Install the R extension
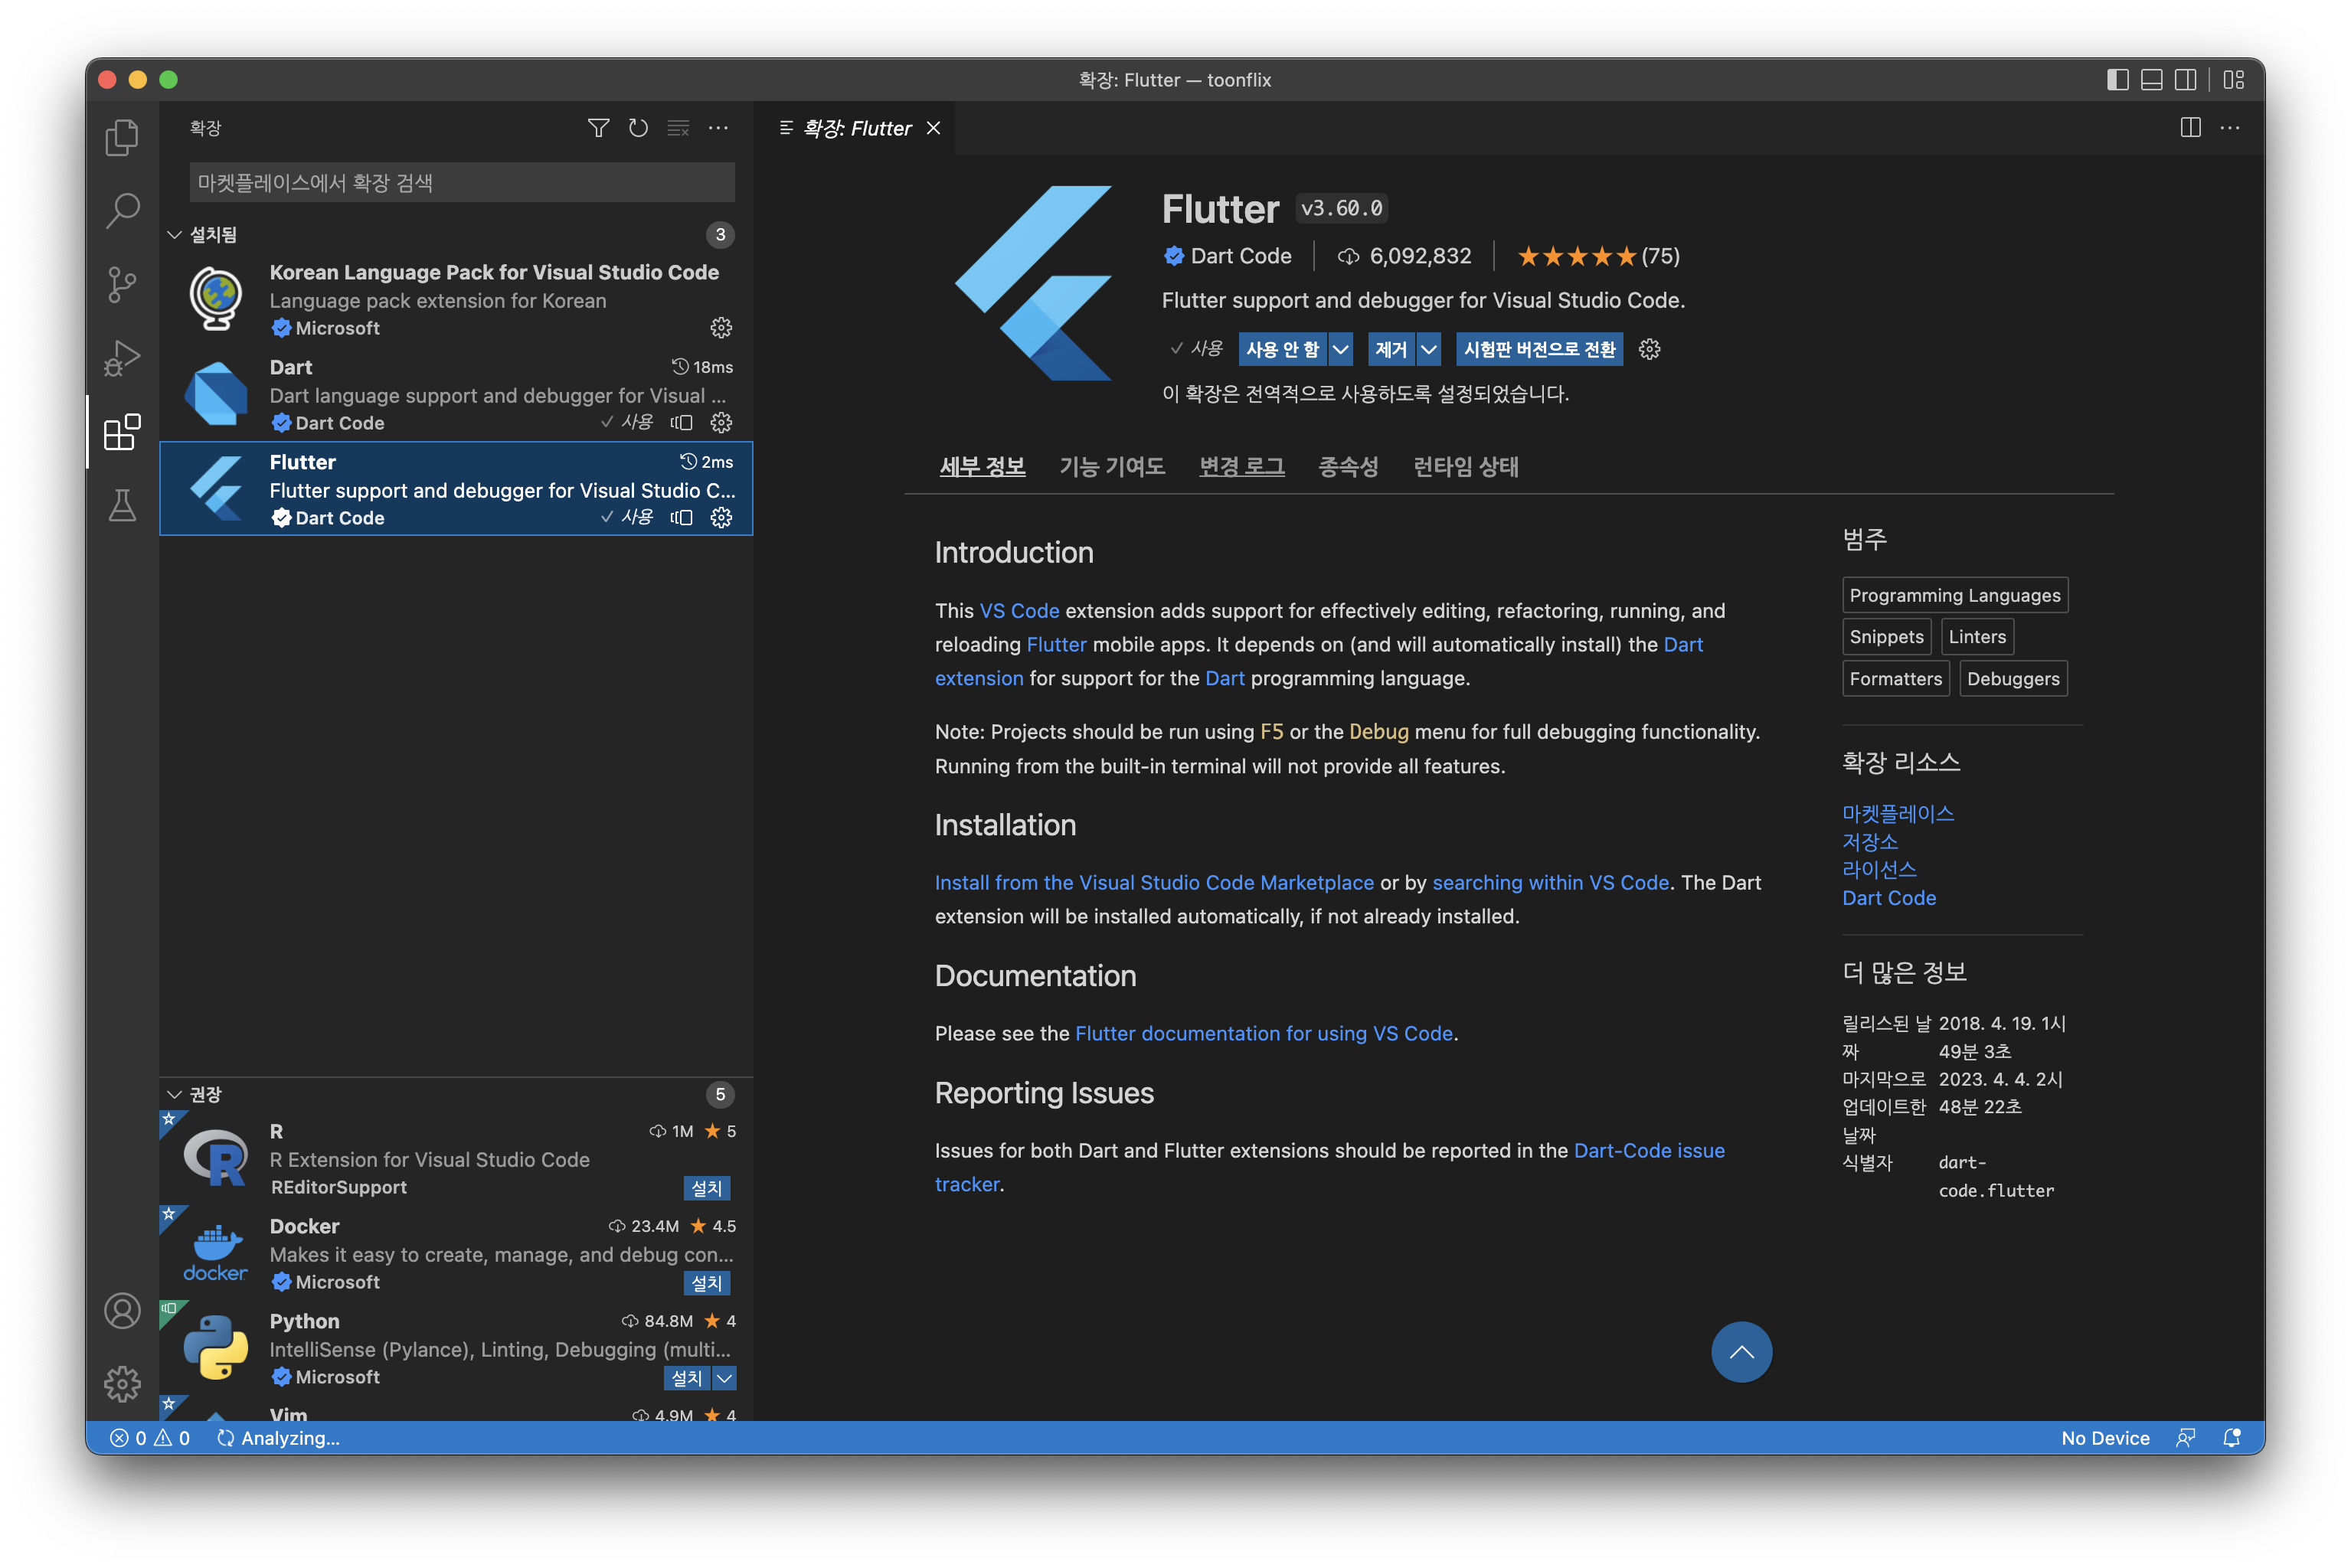 tap(707, 1188)
